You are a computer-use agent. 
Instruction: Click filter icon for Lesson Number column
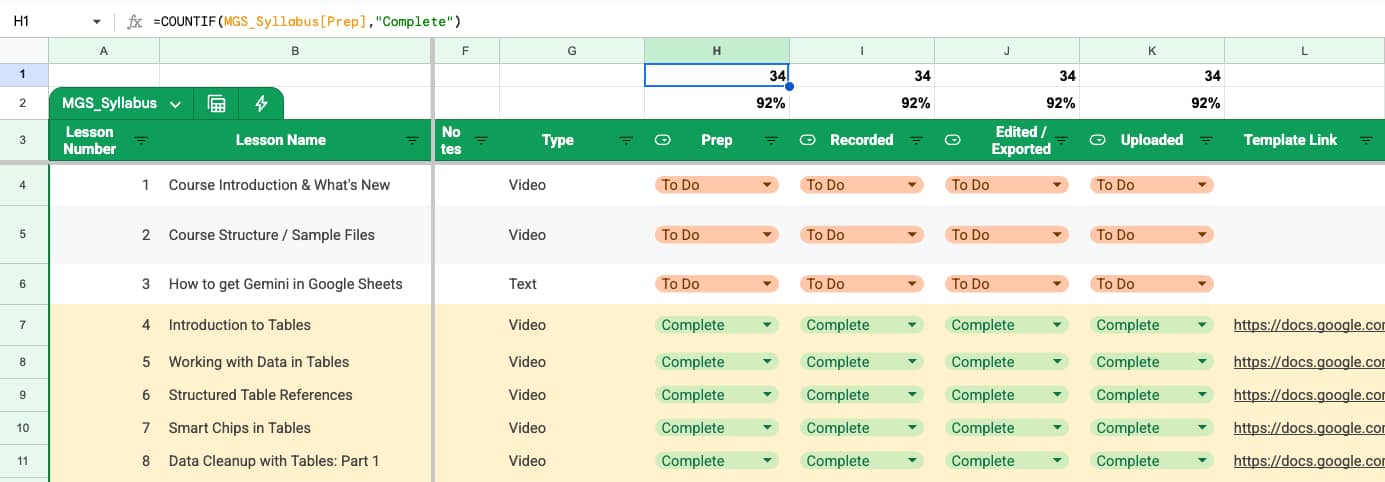[x=141, y=141]
